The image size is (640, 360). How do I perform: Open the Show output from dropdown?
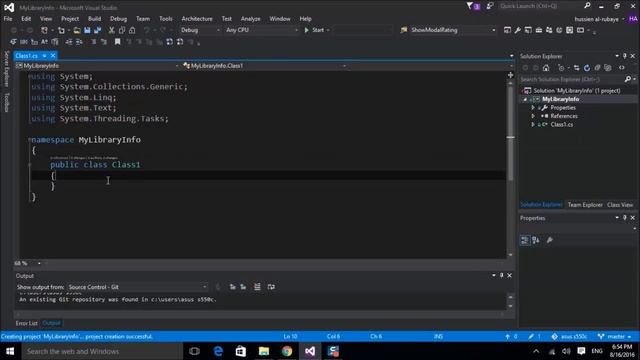138,287
